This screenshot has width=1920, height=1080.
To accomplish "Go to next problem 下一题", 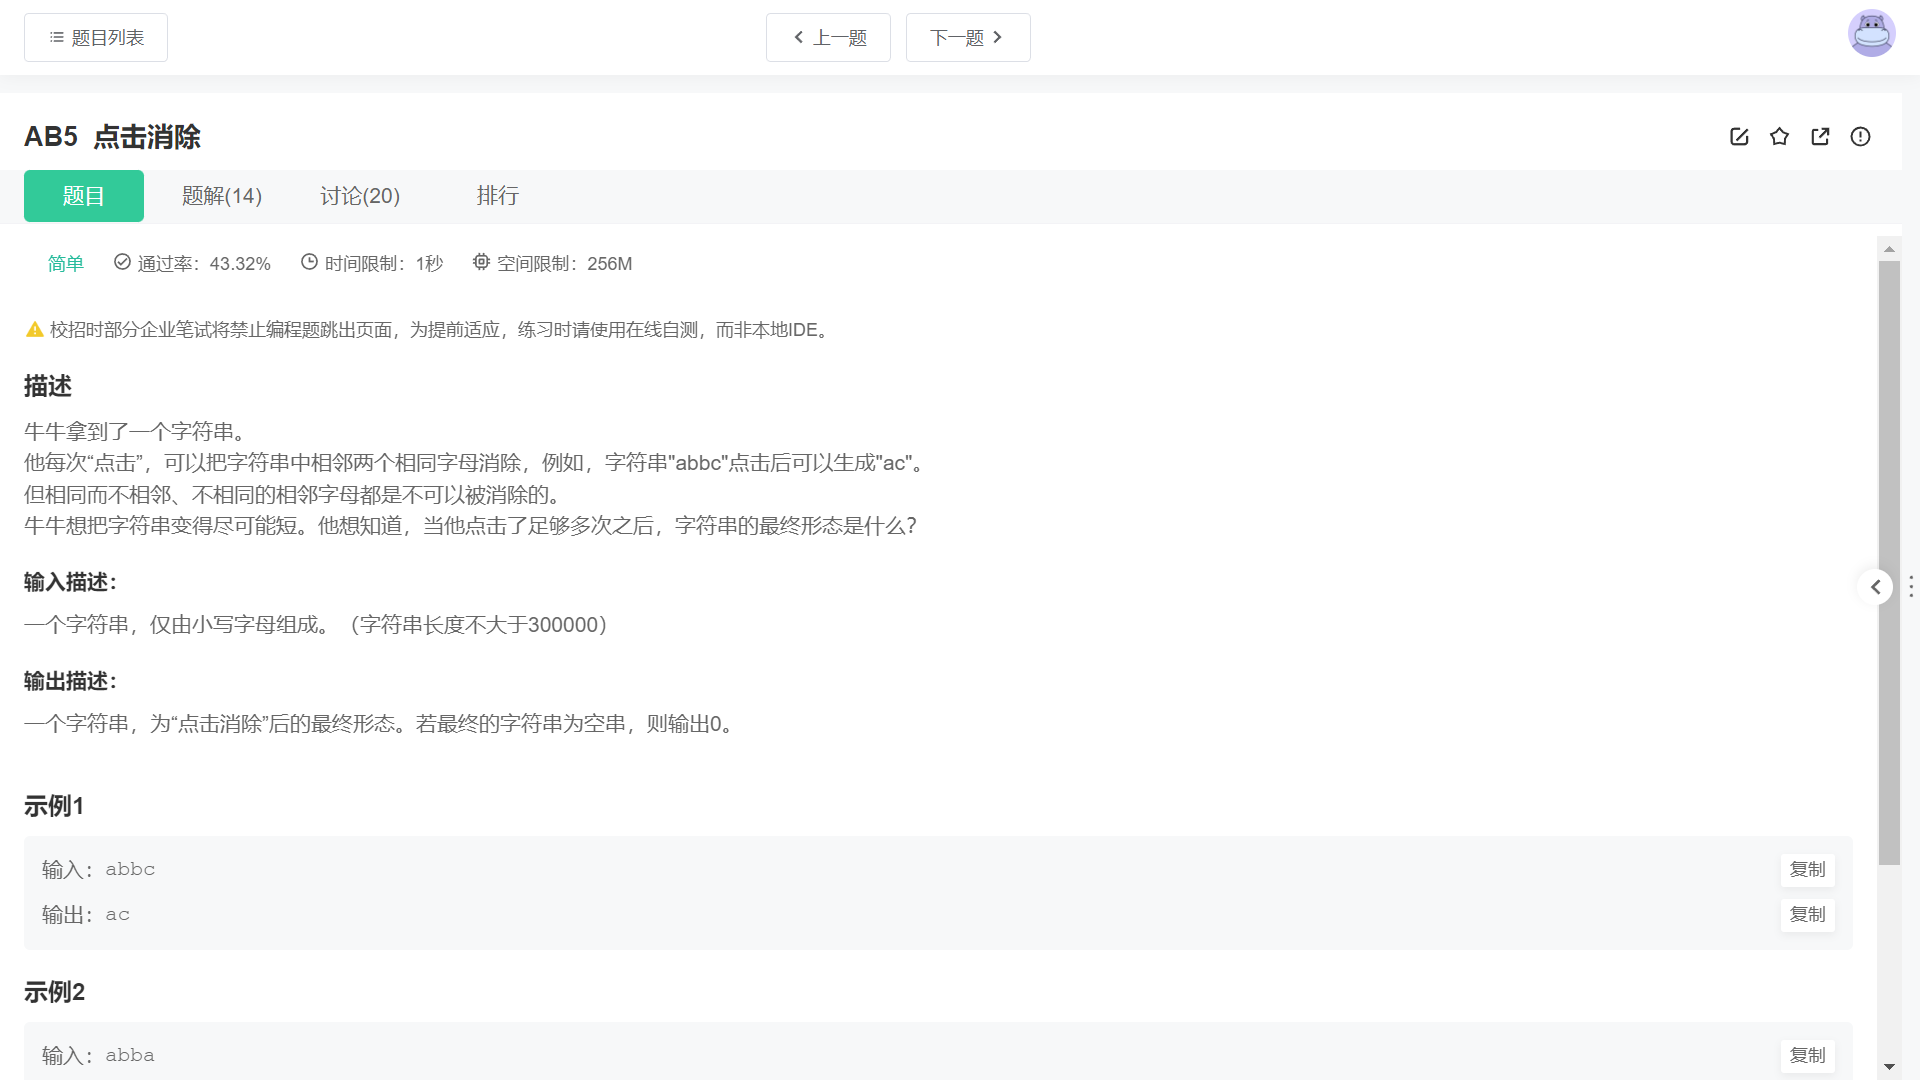I will 967,38.
